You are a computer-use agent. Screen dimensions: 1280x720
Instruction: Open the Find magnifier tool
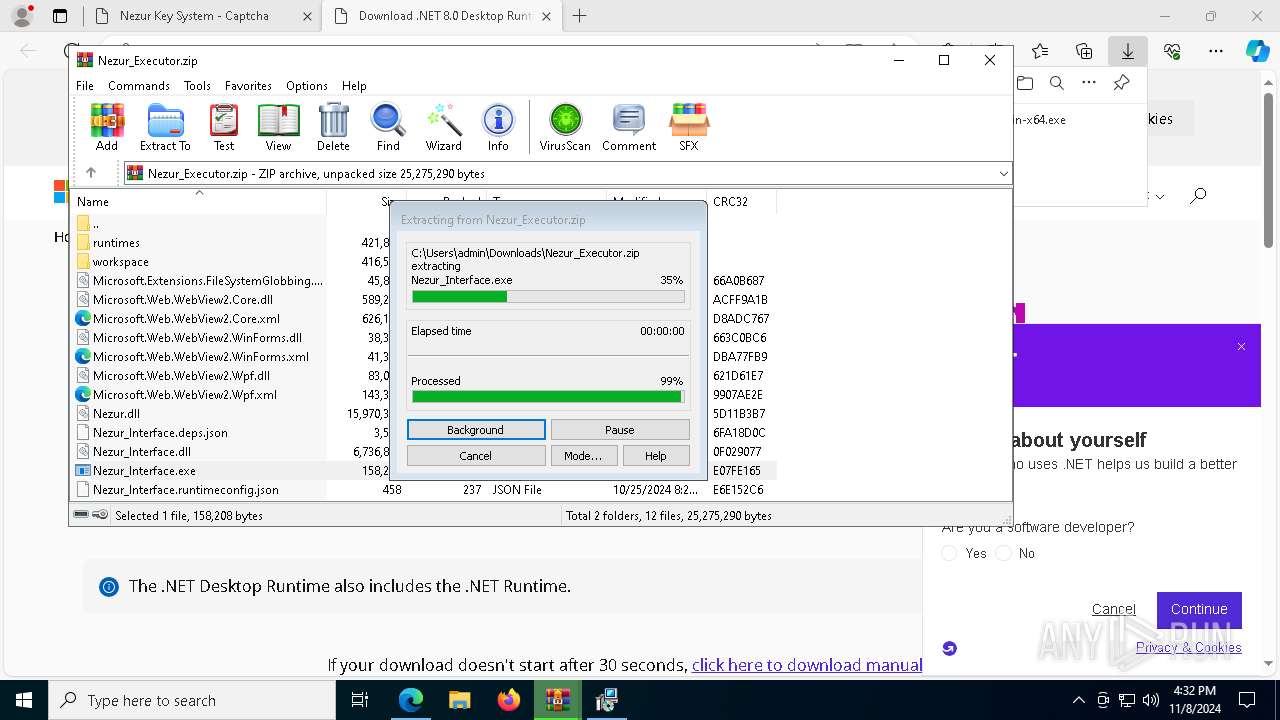tap(388, 127)
